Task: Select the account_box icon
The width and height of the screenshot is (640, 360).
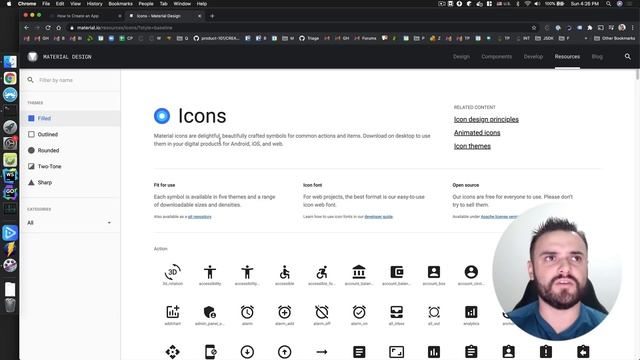Action: tap(434, 272)
